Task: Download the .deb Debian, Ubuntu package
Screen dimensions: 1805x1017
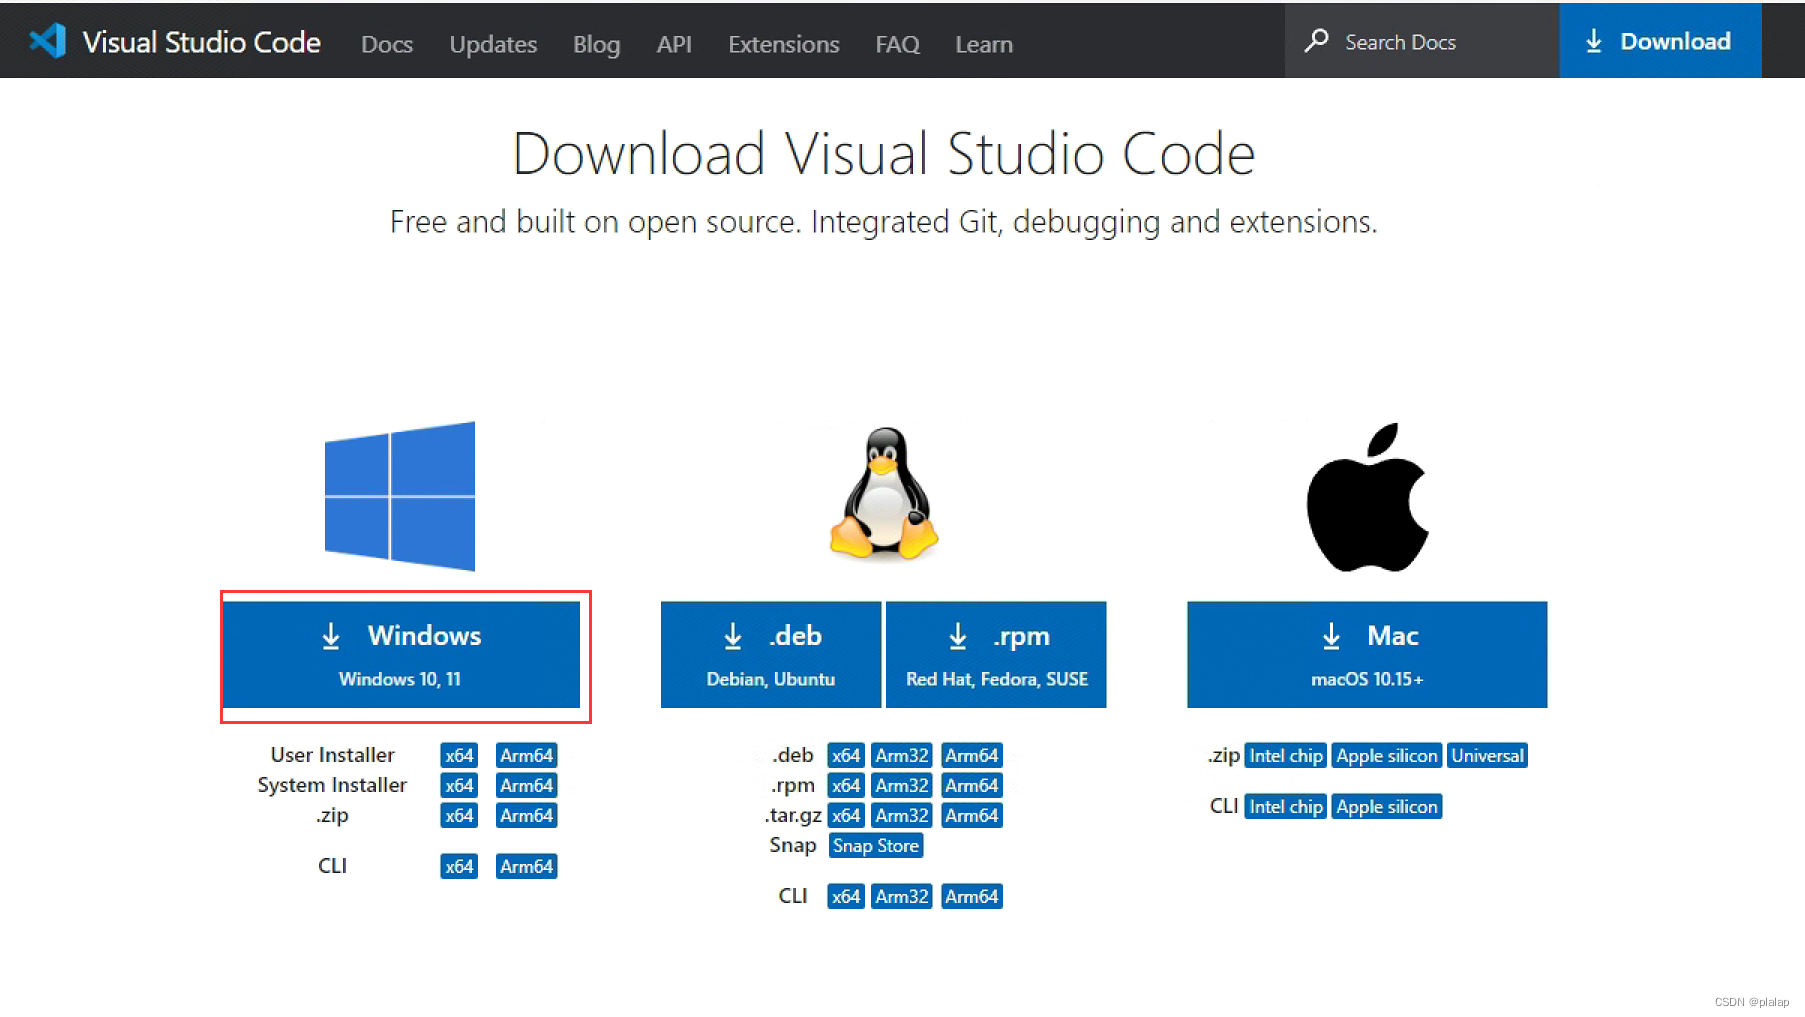Action: coord(771,655)
